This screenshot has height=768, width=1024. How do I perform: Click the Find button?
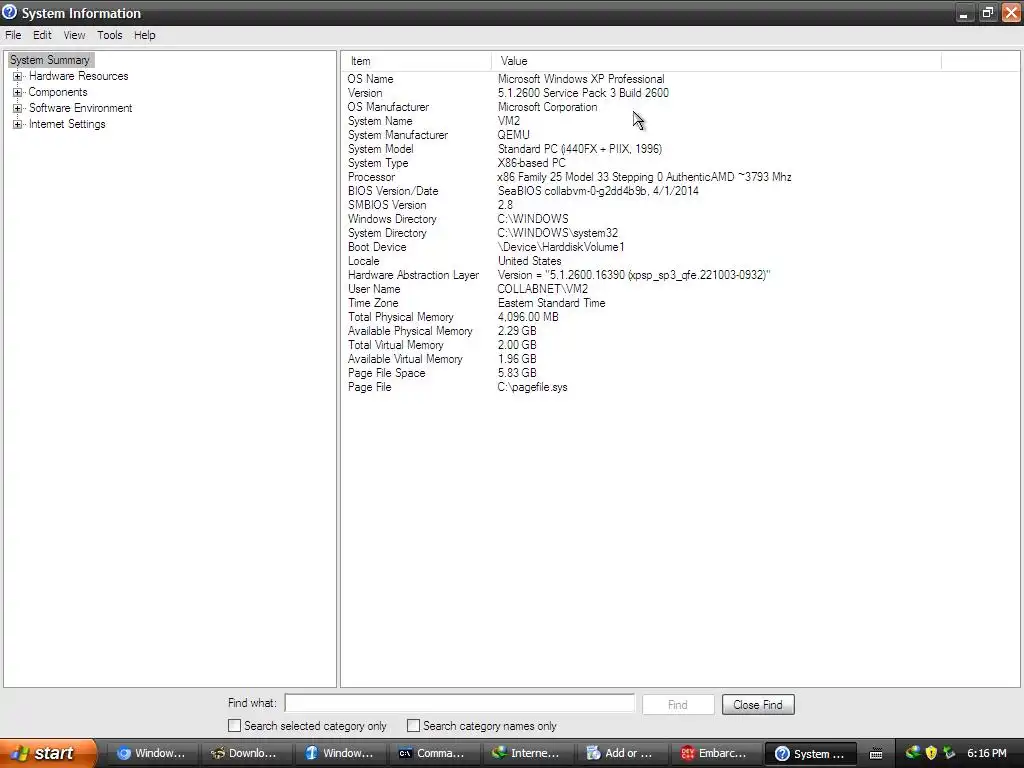[x=678, y=705]
